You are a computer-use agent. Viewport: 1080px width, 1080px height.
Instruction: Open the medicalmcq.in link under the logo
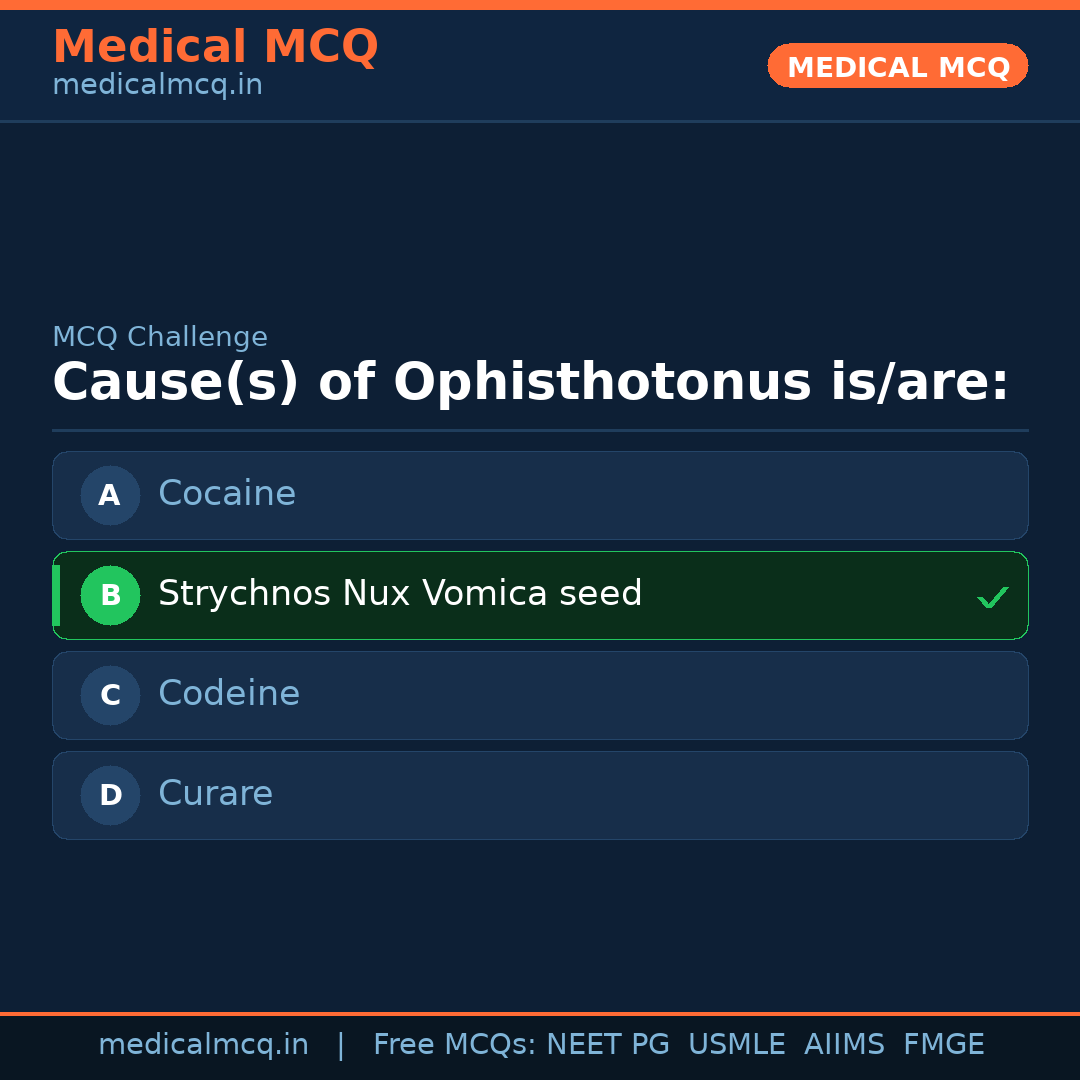157,84
